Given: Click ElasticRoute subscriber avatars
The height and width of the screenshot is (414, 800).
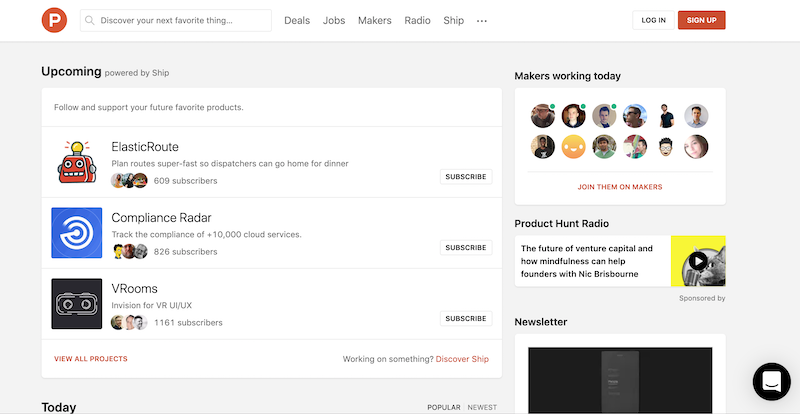Looking at the screenshot, I should pyautogui.click(x=130, y=181).
